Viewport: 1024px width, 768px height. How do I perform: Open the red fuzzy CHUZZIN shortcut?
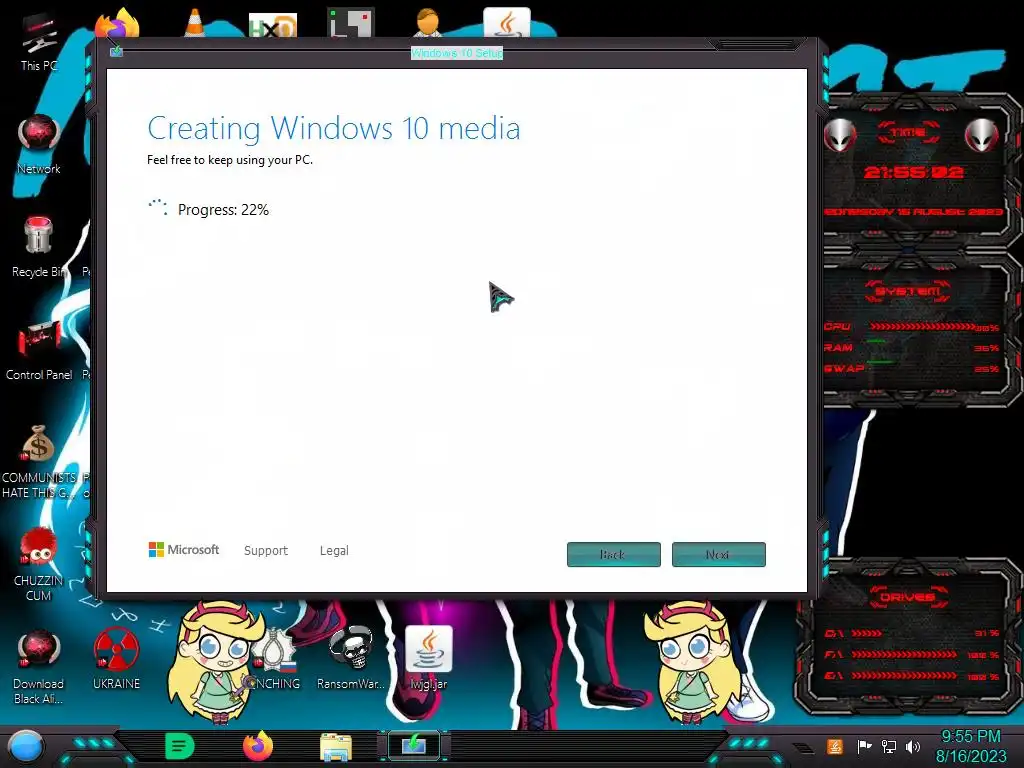coord(39,564)
